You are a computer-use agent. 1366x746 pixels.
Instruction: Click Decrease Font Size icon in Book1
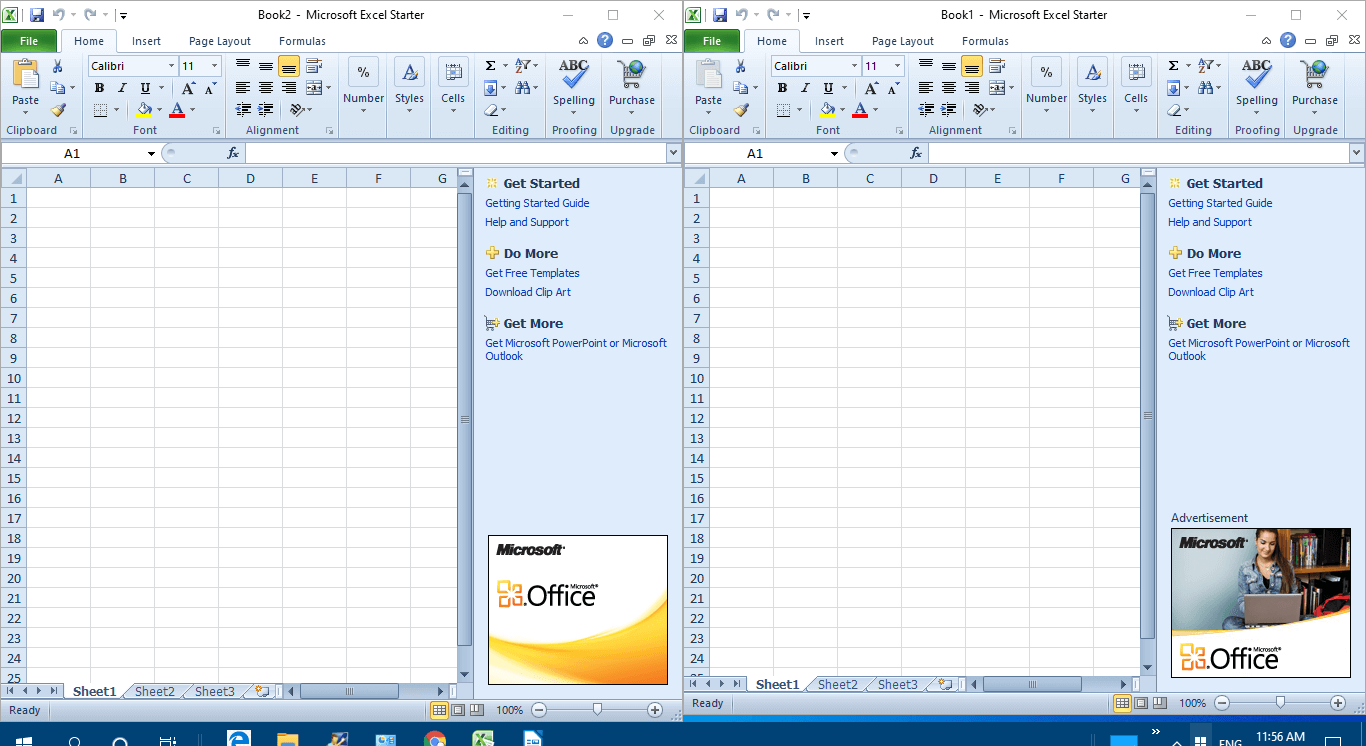click(x=892, y=88)
